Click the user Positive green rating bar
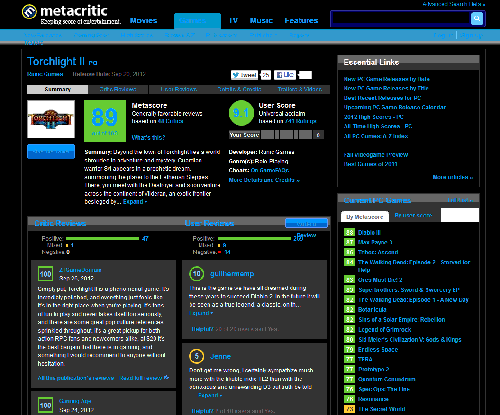Viewport: 500px width, 415px height. click(x=255, y=238)
